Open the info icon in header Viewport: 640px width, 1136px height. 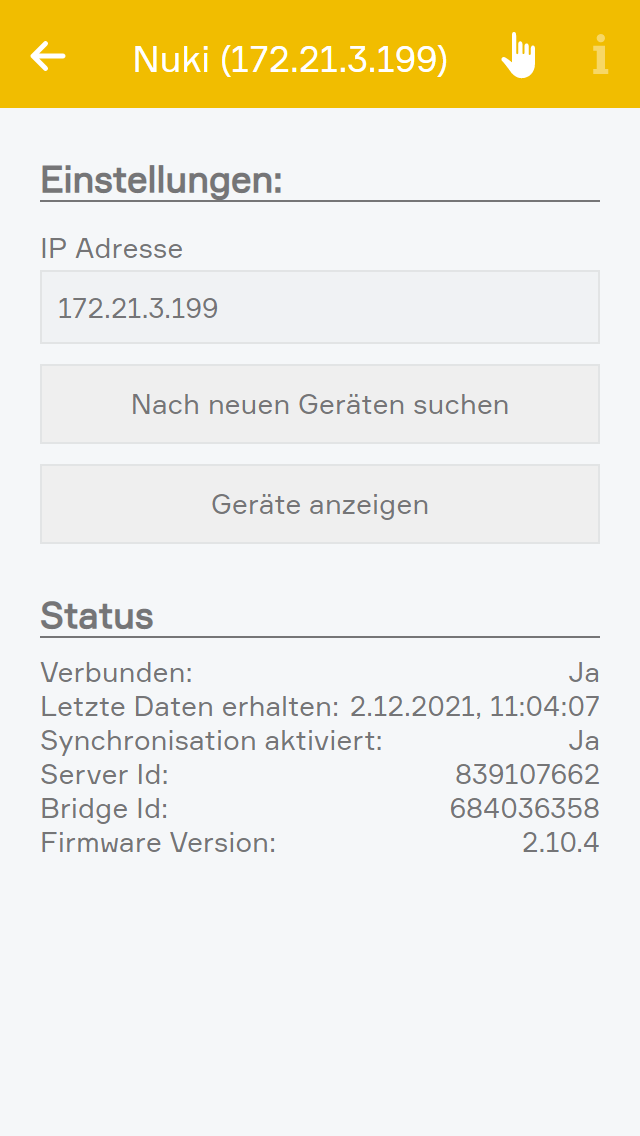point(599,56)
